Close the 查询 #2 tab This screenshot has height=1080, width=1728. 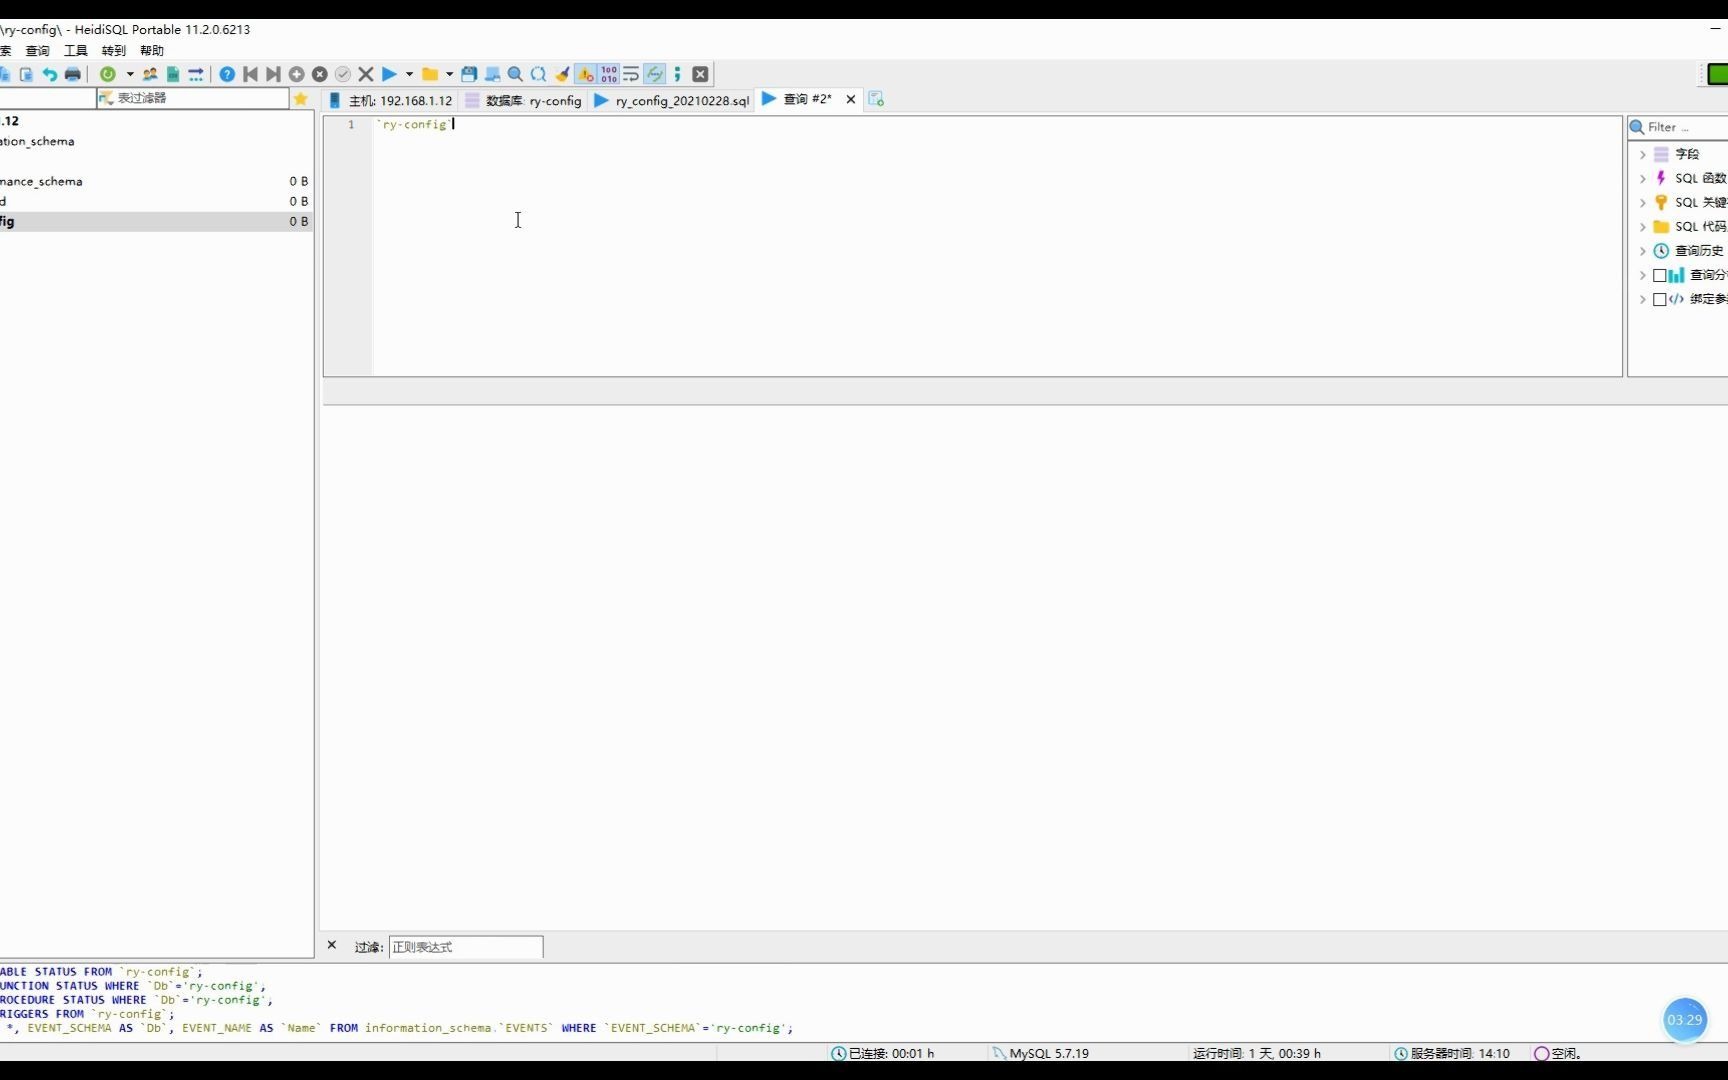click(851, 99)
